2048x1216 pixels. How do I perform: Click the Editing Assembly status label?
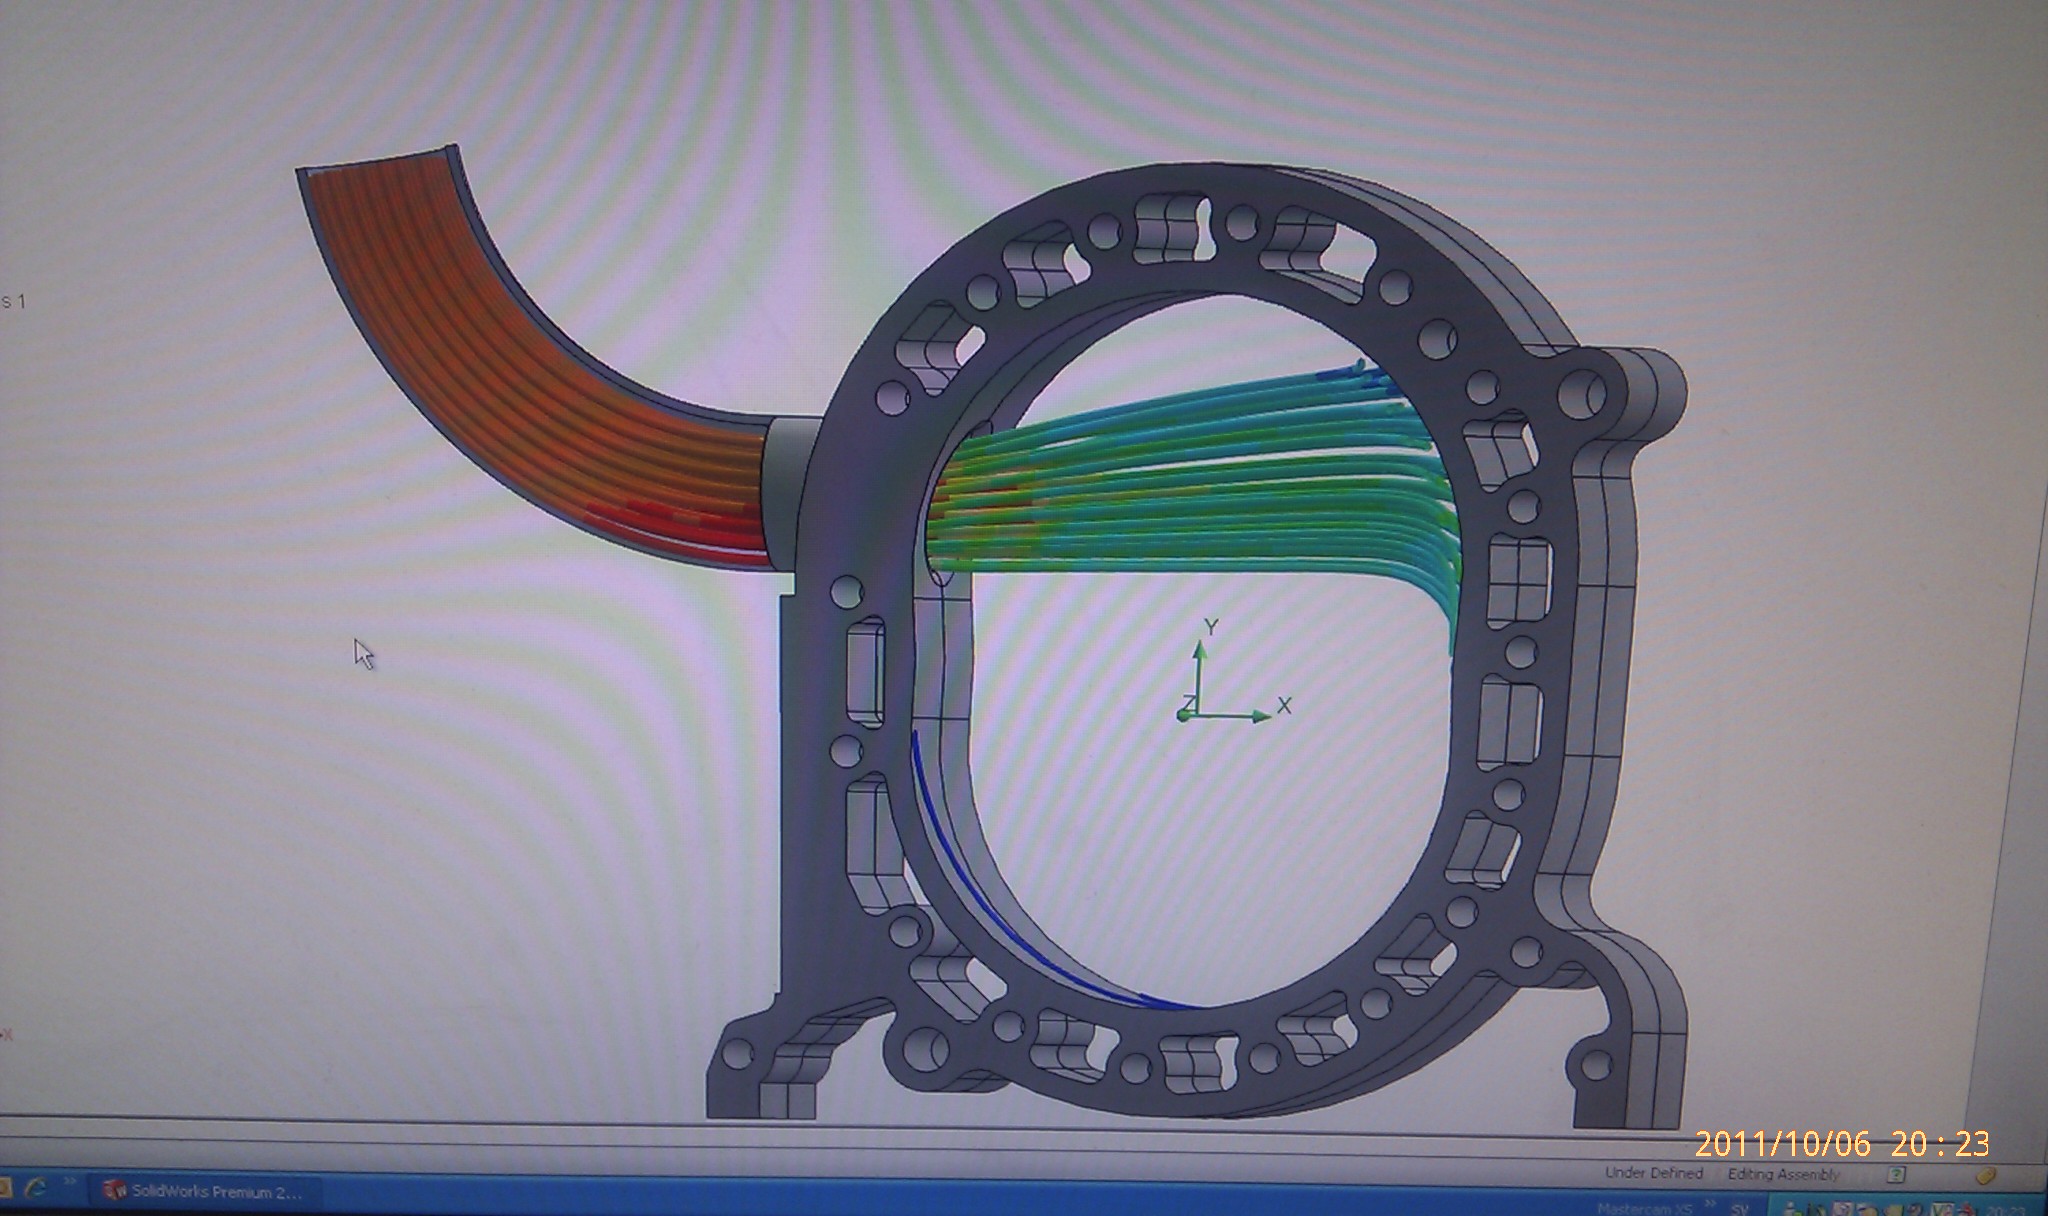tap(1783, 1174)
